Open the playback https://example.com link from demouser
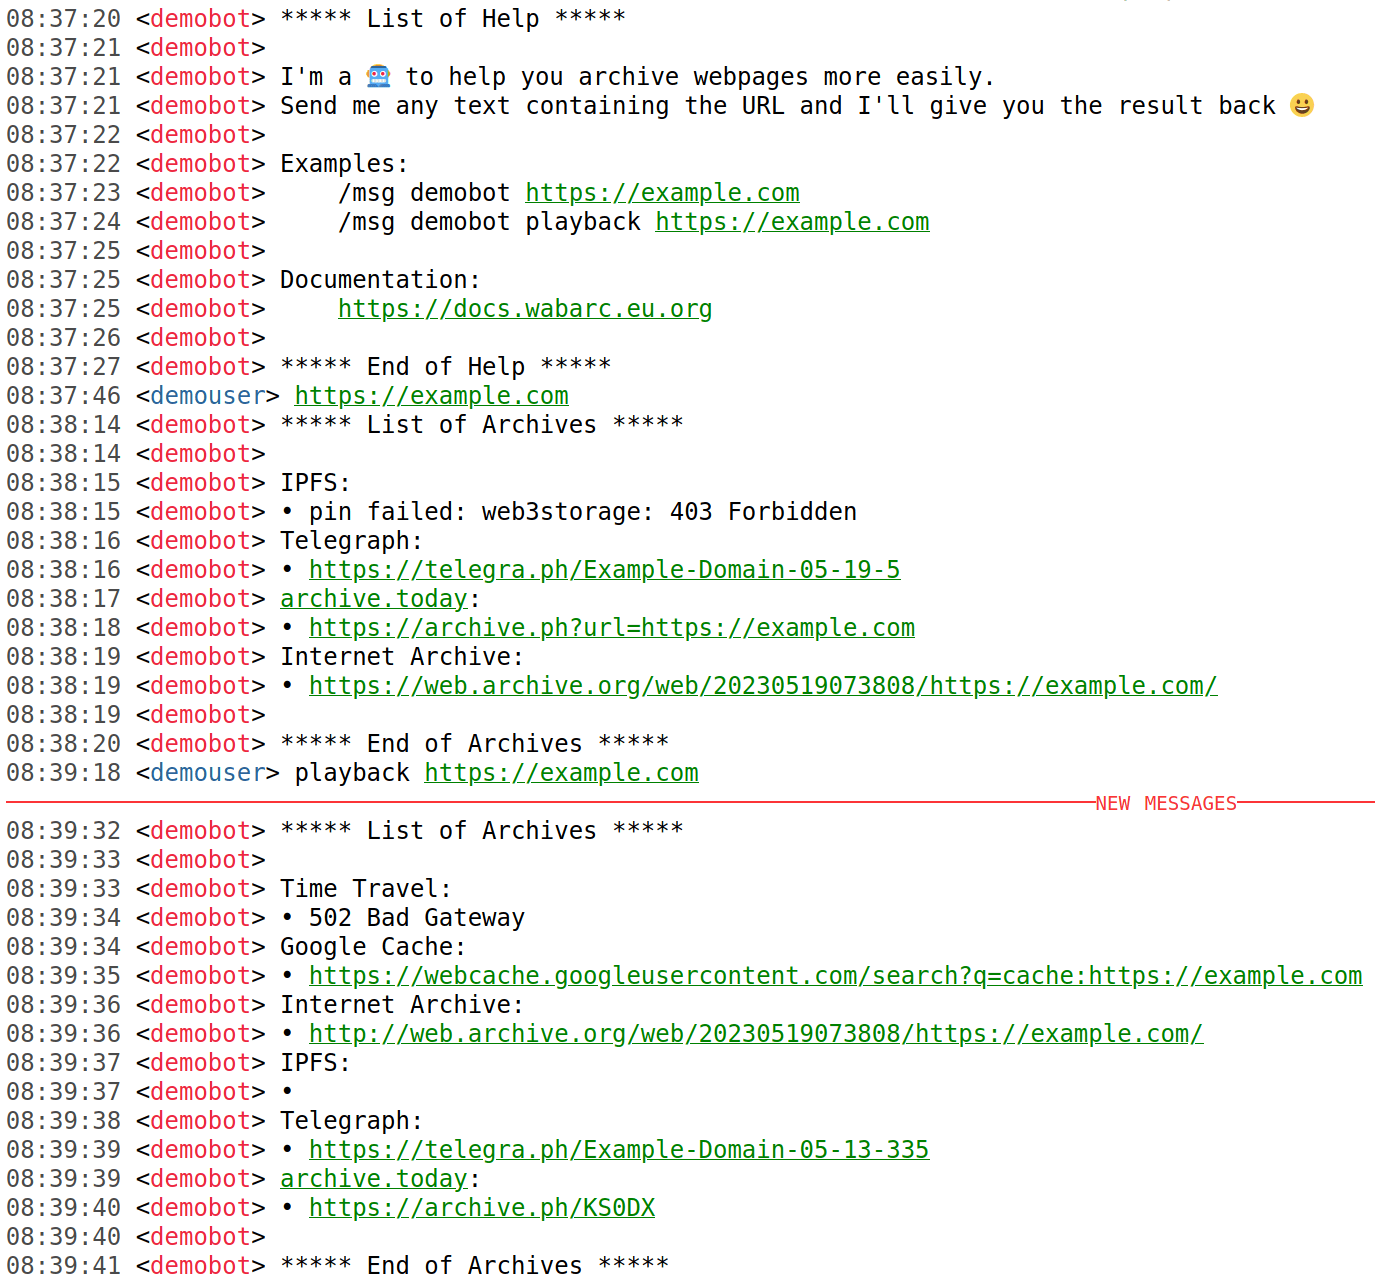 (x=561, y=772)
